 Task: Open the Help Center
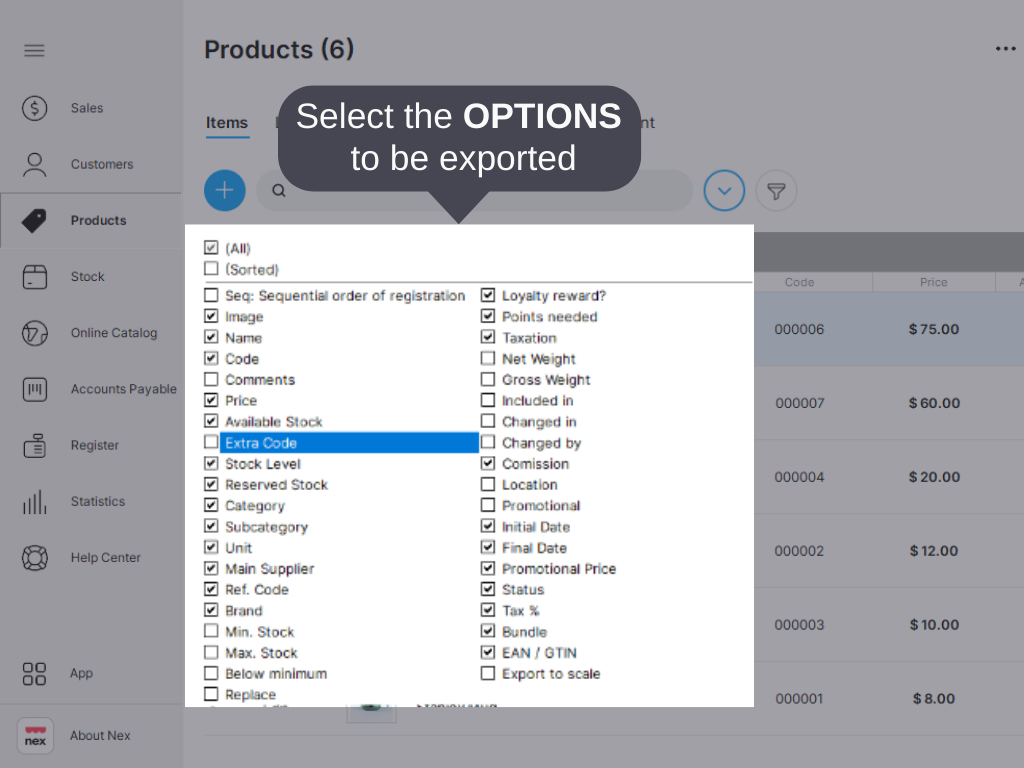[x=35, y=558]
